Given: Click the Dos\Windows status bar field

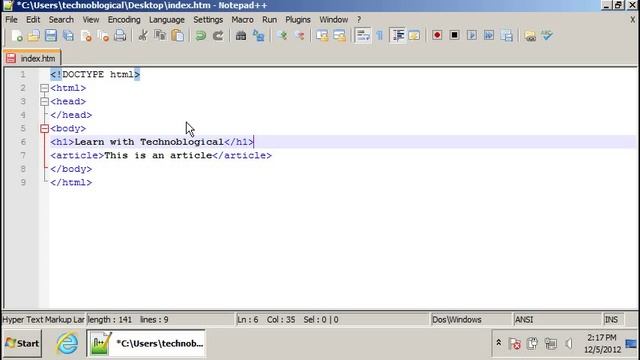Looking at the screenshot, I should (471, 320).
